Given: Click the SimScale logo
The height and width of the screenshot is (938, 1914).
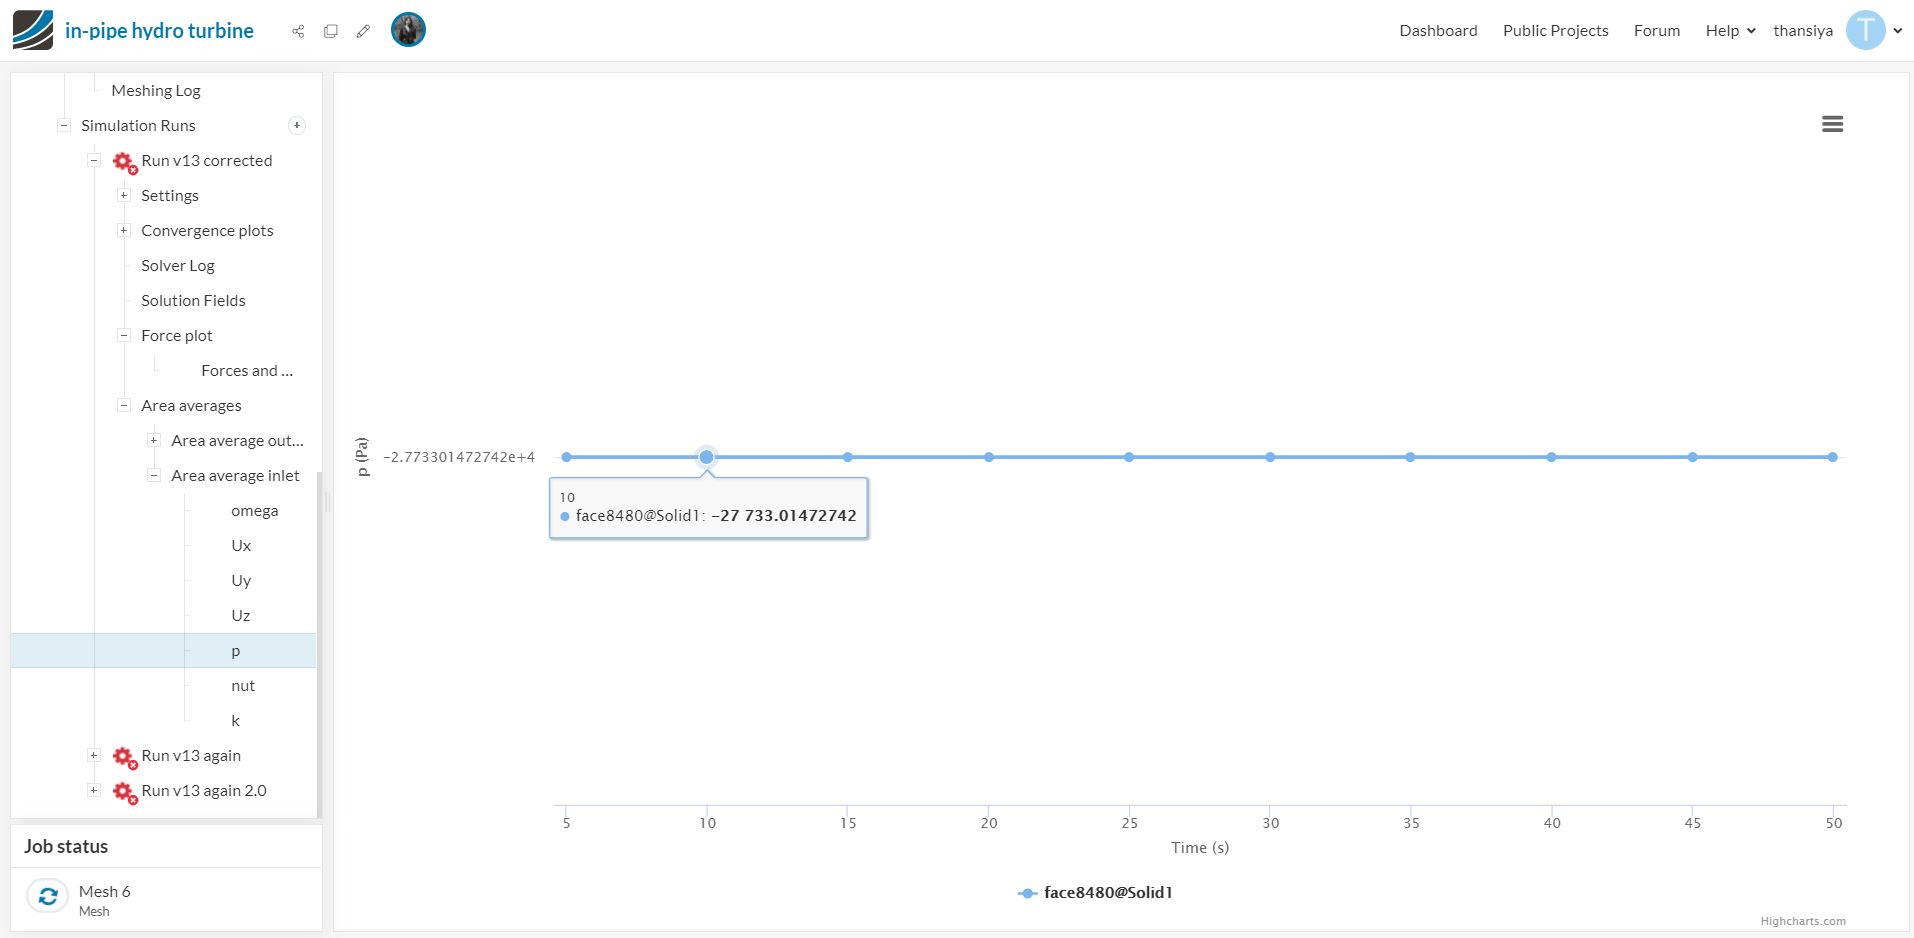Looking at the screenshot, I should [x=33, y=30].
